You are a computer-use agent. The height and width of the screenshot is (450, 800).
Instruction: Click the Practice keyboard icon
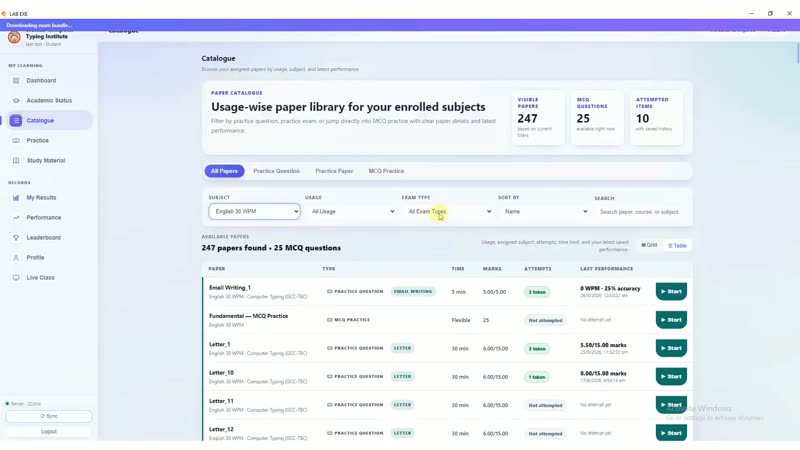(x=16, y=140)
